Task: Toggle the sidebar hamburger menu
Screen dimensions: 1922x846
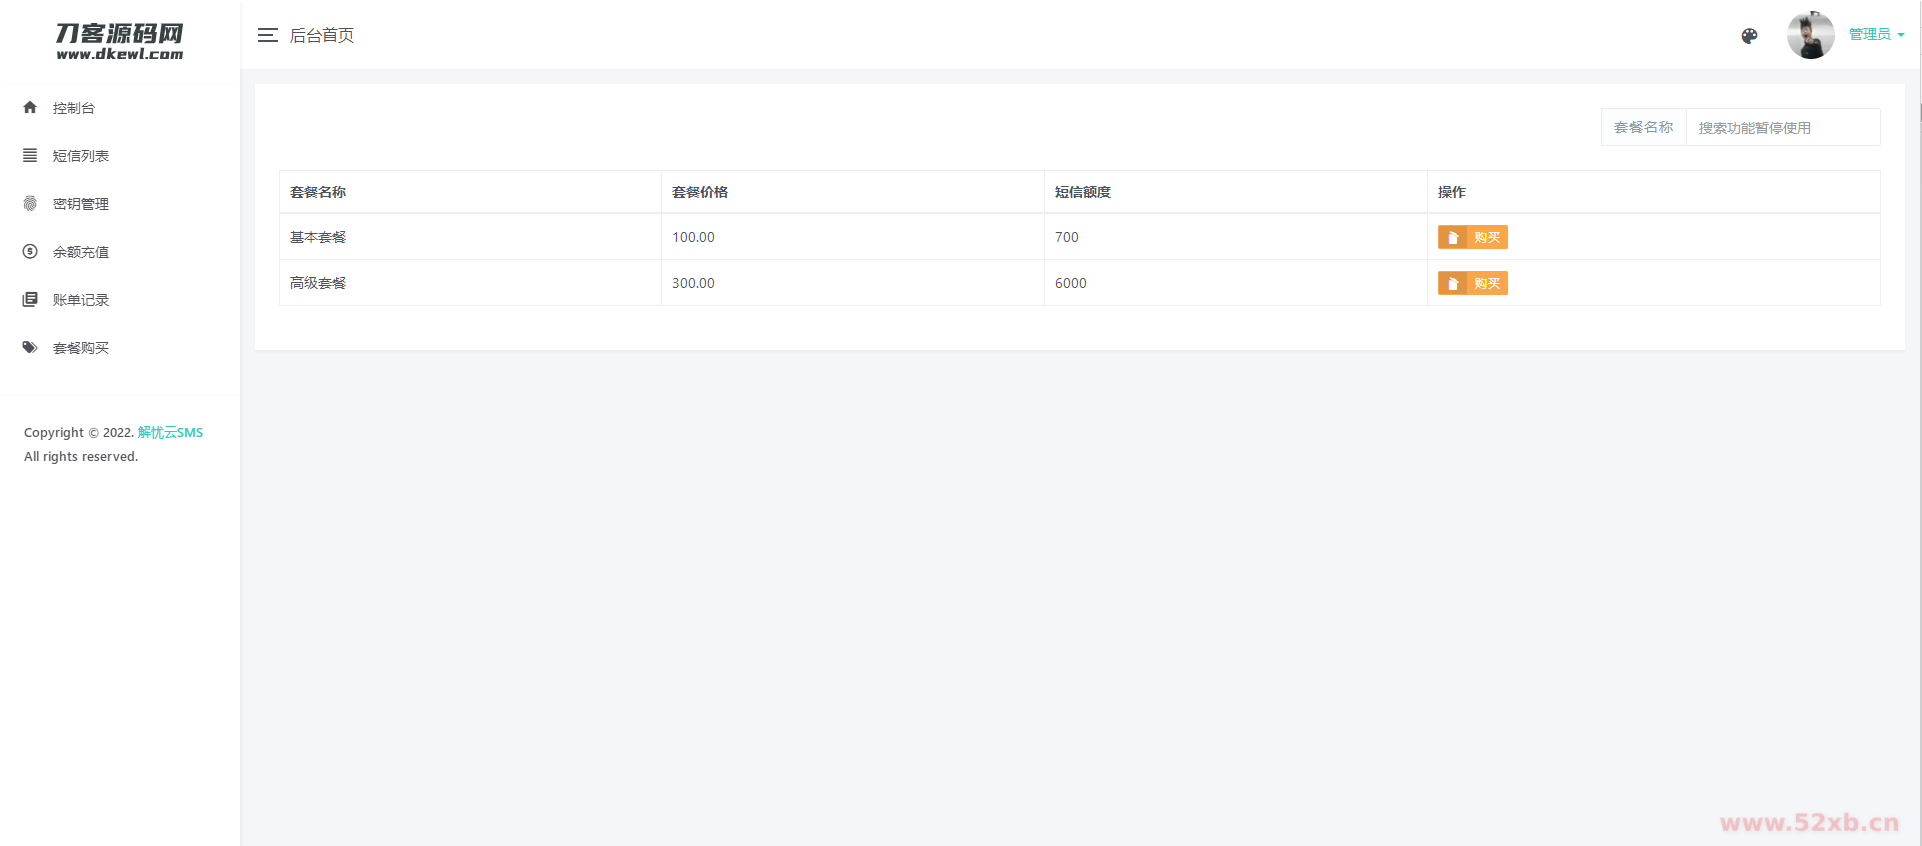Action: 267,35
